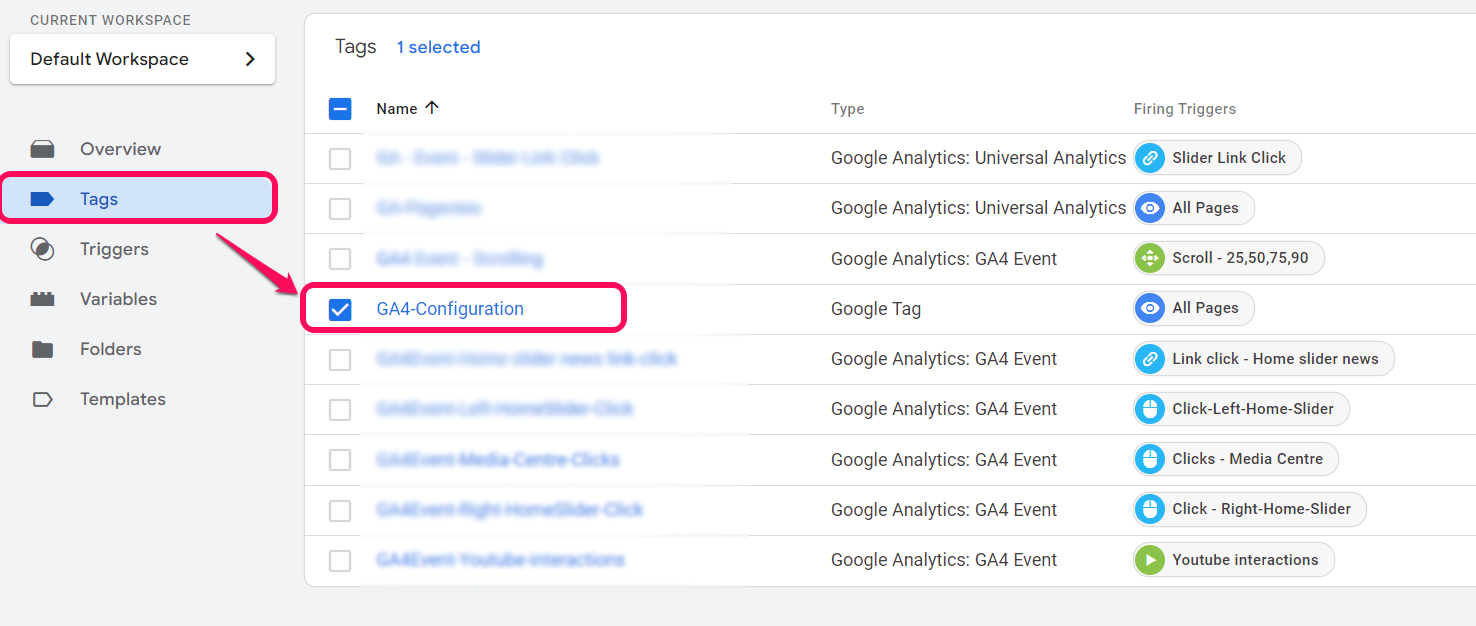The image size is (1476, 626).
Task: Click the Scroll trigger green icon
Action: [1150, 258]
